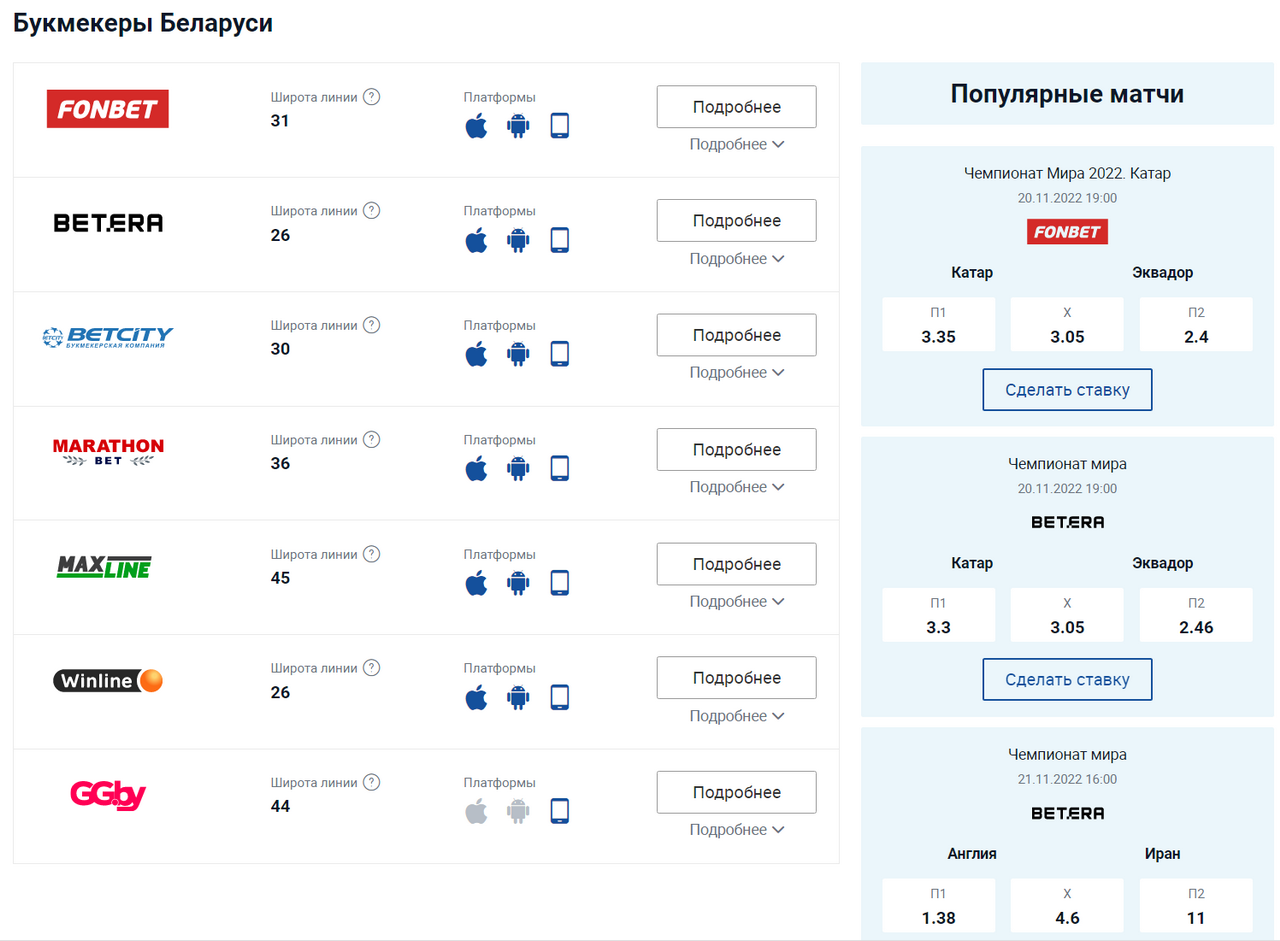Select П1 odds 3.35 for Катар at Fonbet
This screenshot has height=941, width=1280.
pyautogui.click(x=938, y=325)
